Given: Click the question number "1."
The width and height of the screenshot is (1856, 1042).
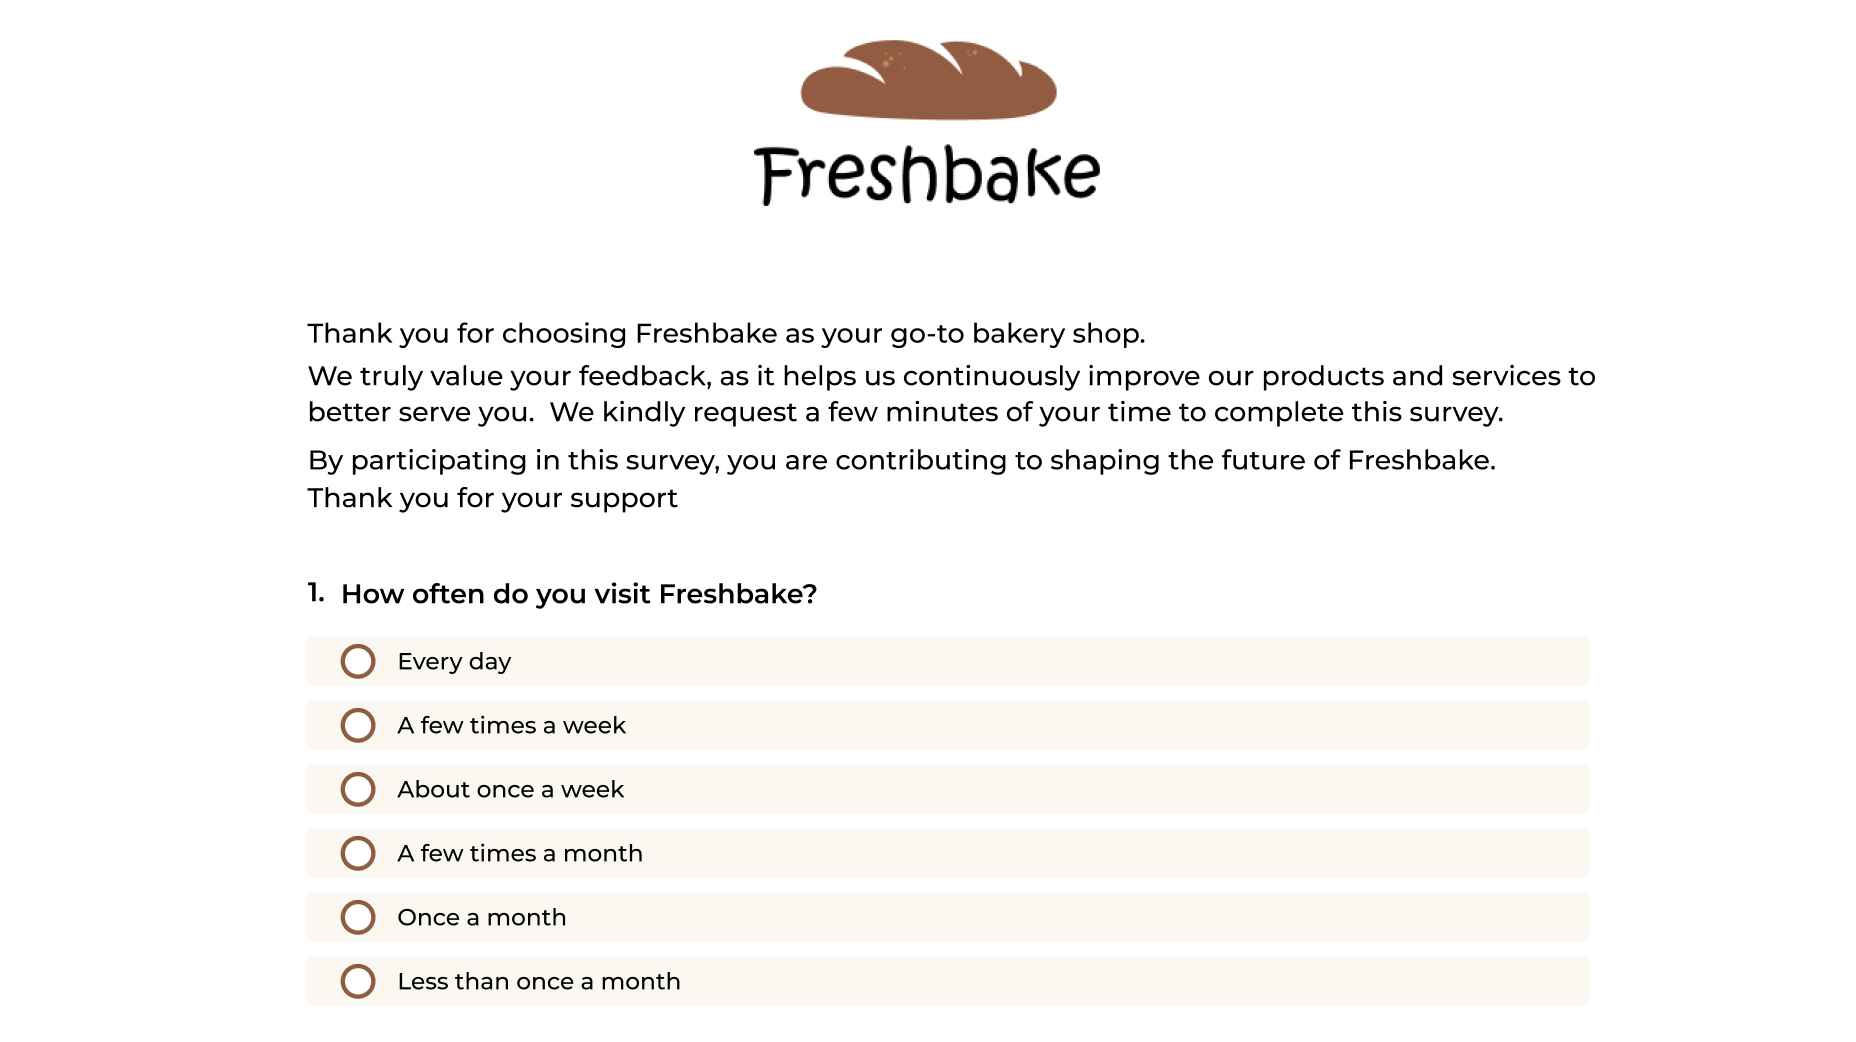Looking at the screenshot, I should 316,593.
